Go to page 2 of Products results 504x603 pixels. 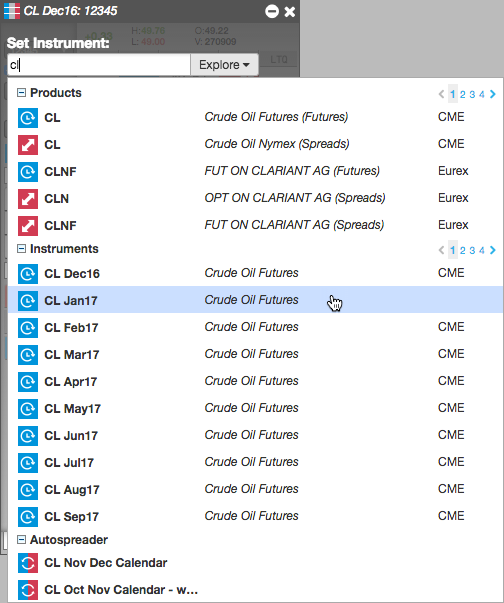coord(462,94)
